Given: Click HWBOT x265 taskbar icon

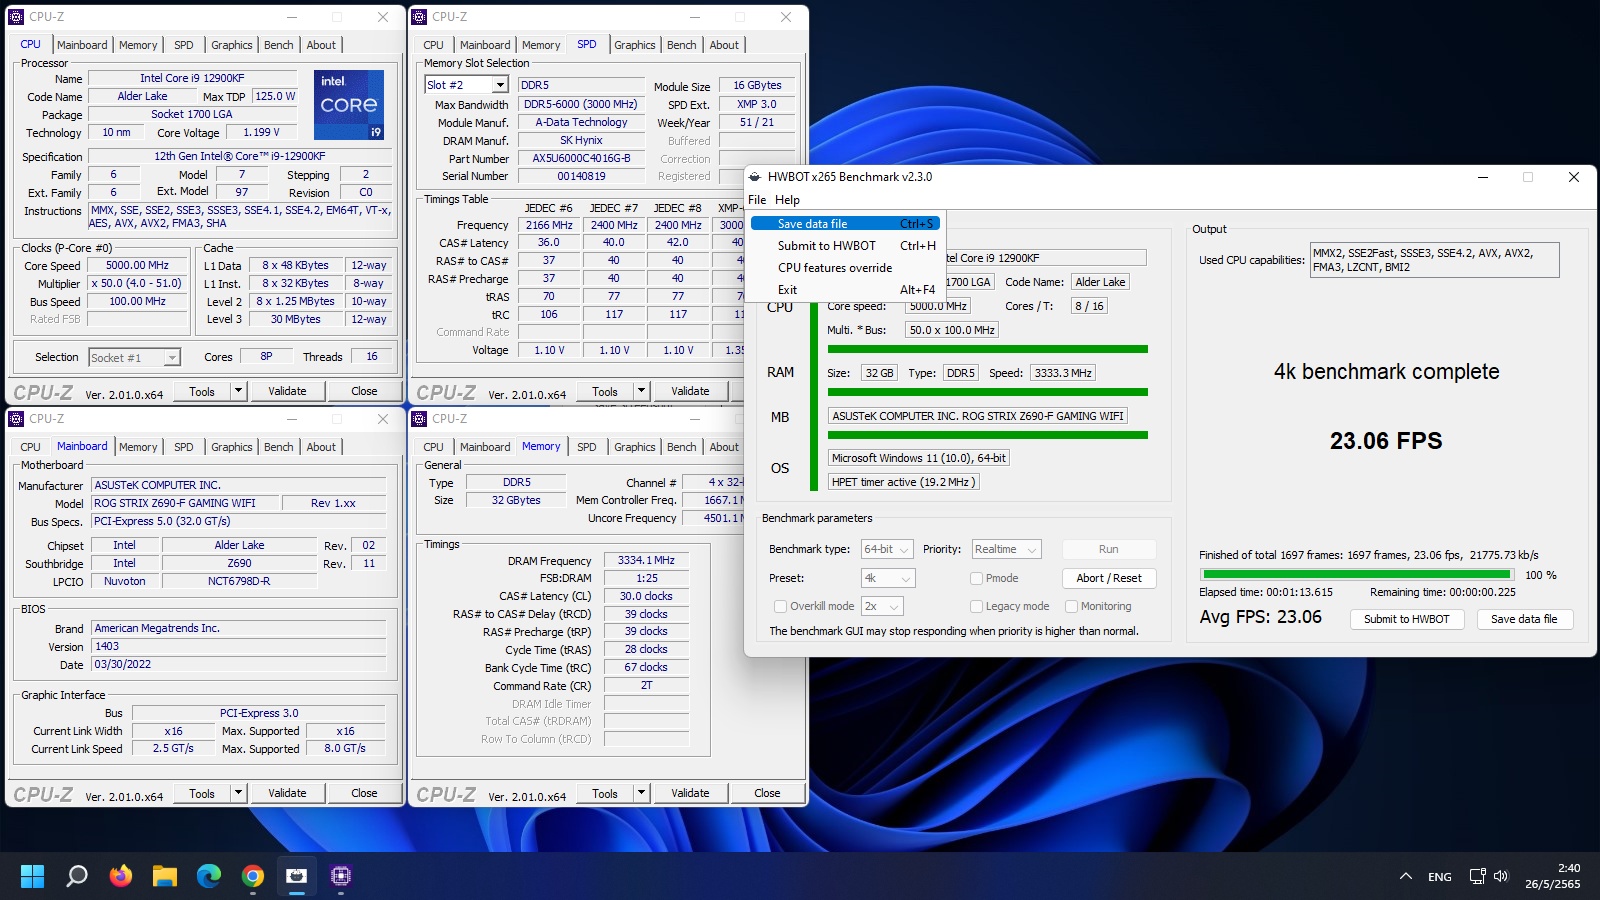Looking at the screenshot, I should click(x=297, y=876).
